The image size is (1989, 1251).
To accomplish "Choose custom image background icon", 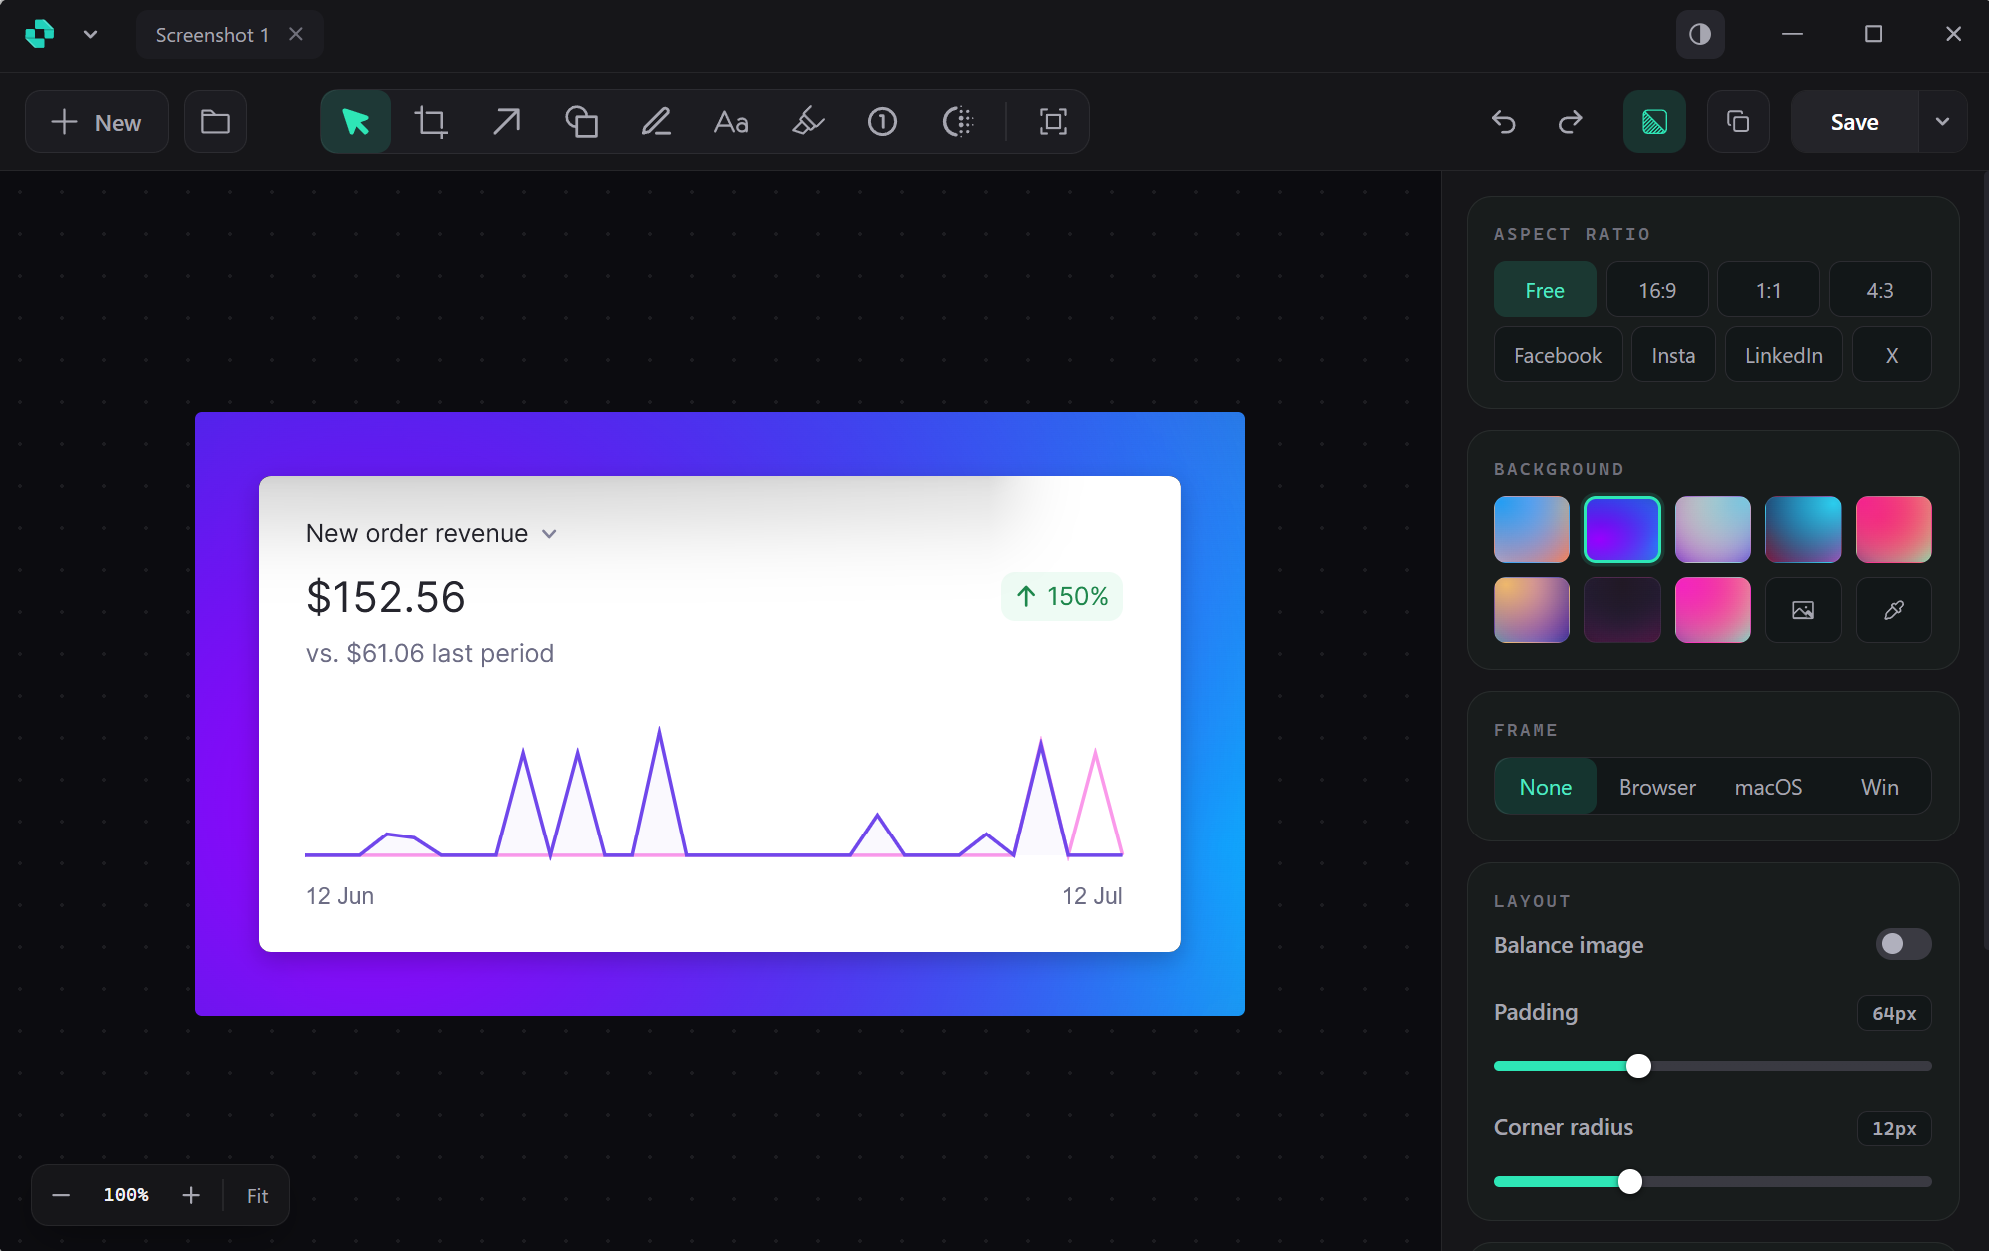I will (1803, 609).
